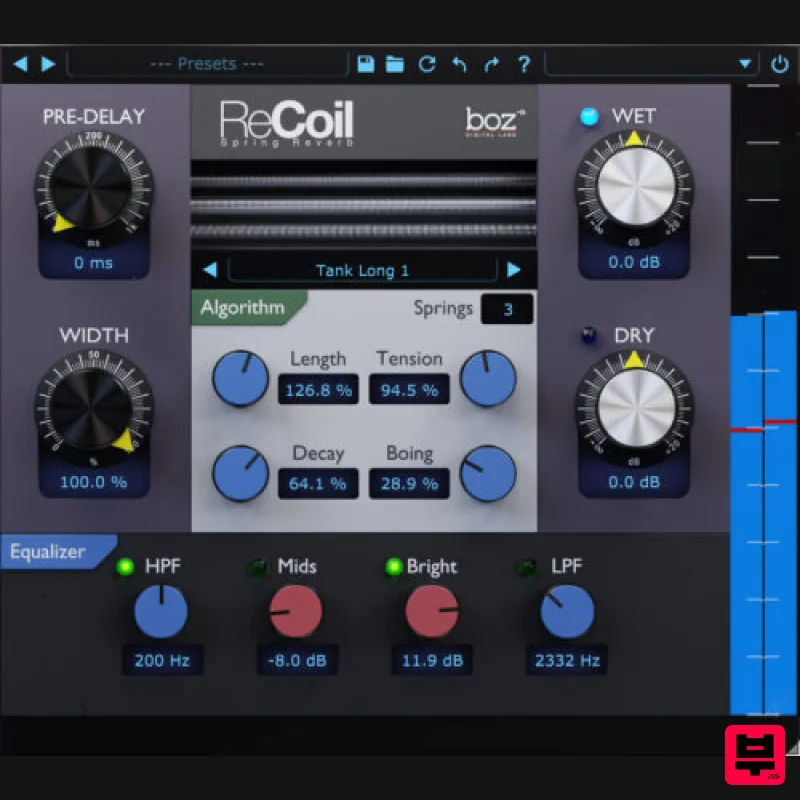Select next algorithm with right arrow
Viewport: 800px width, 800px height.
click(514, 269)
